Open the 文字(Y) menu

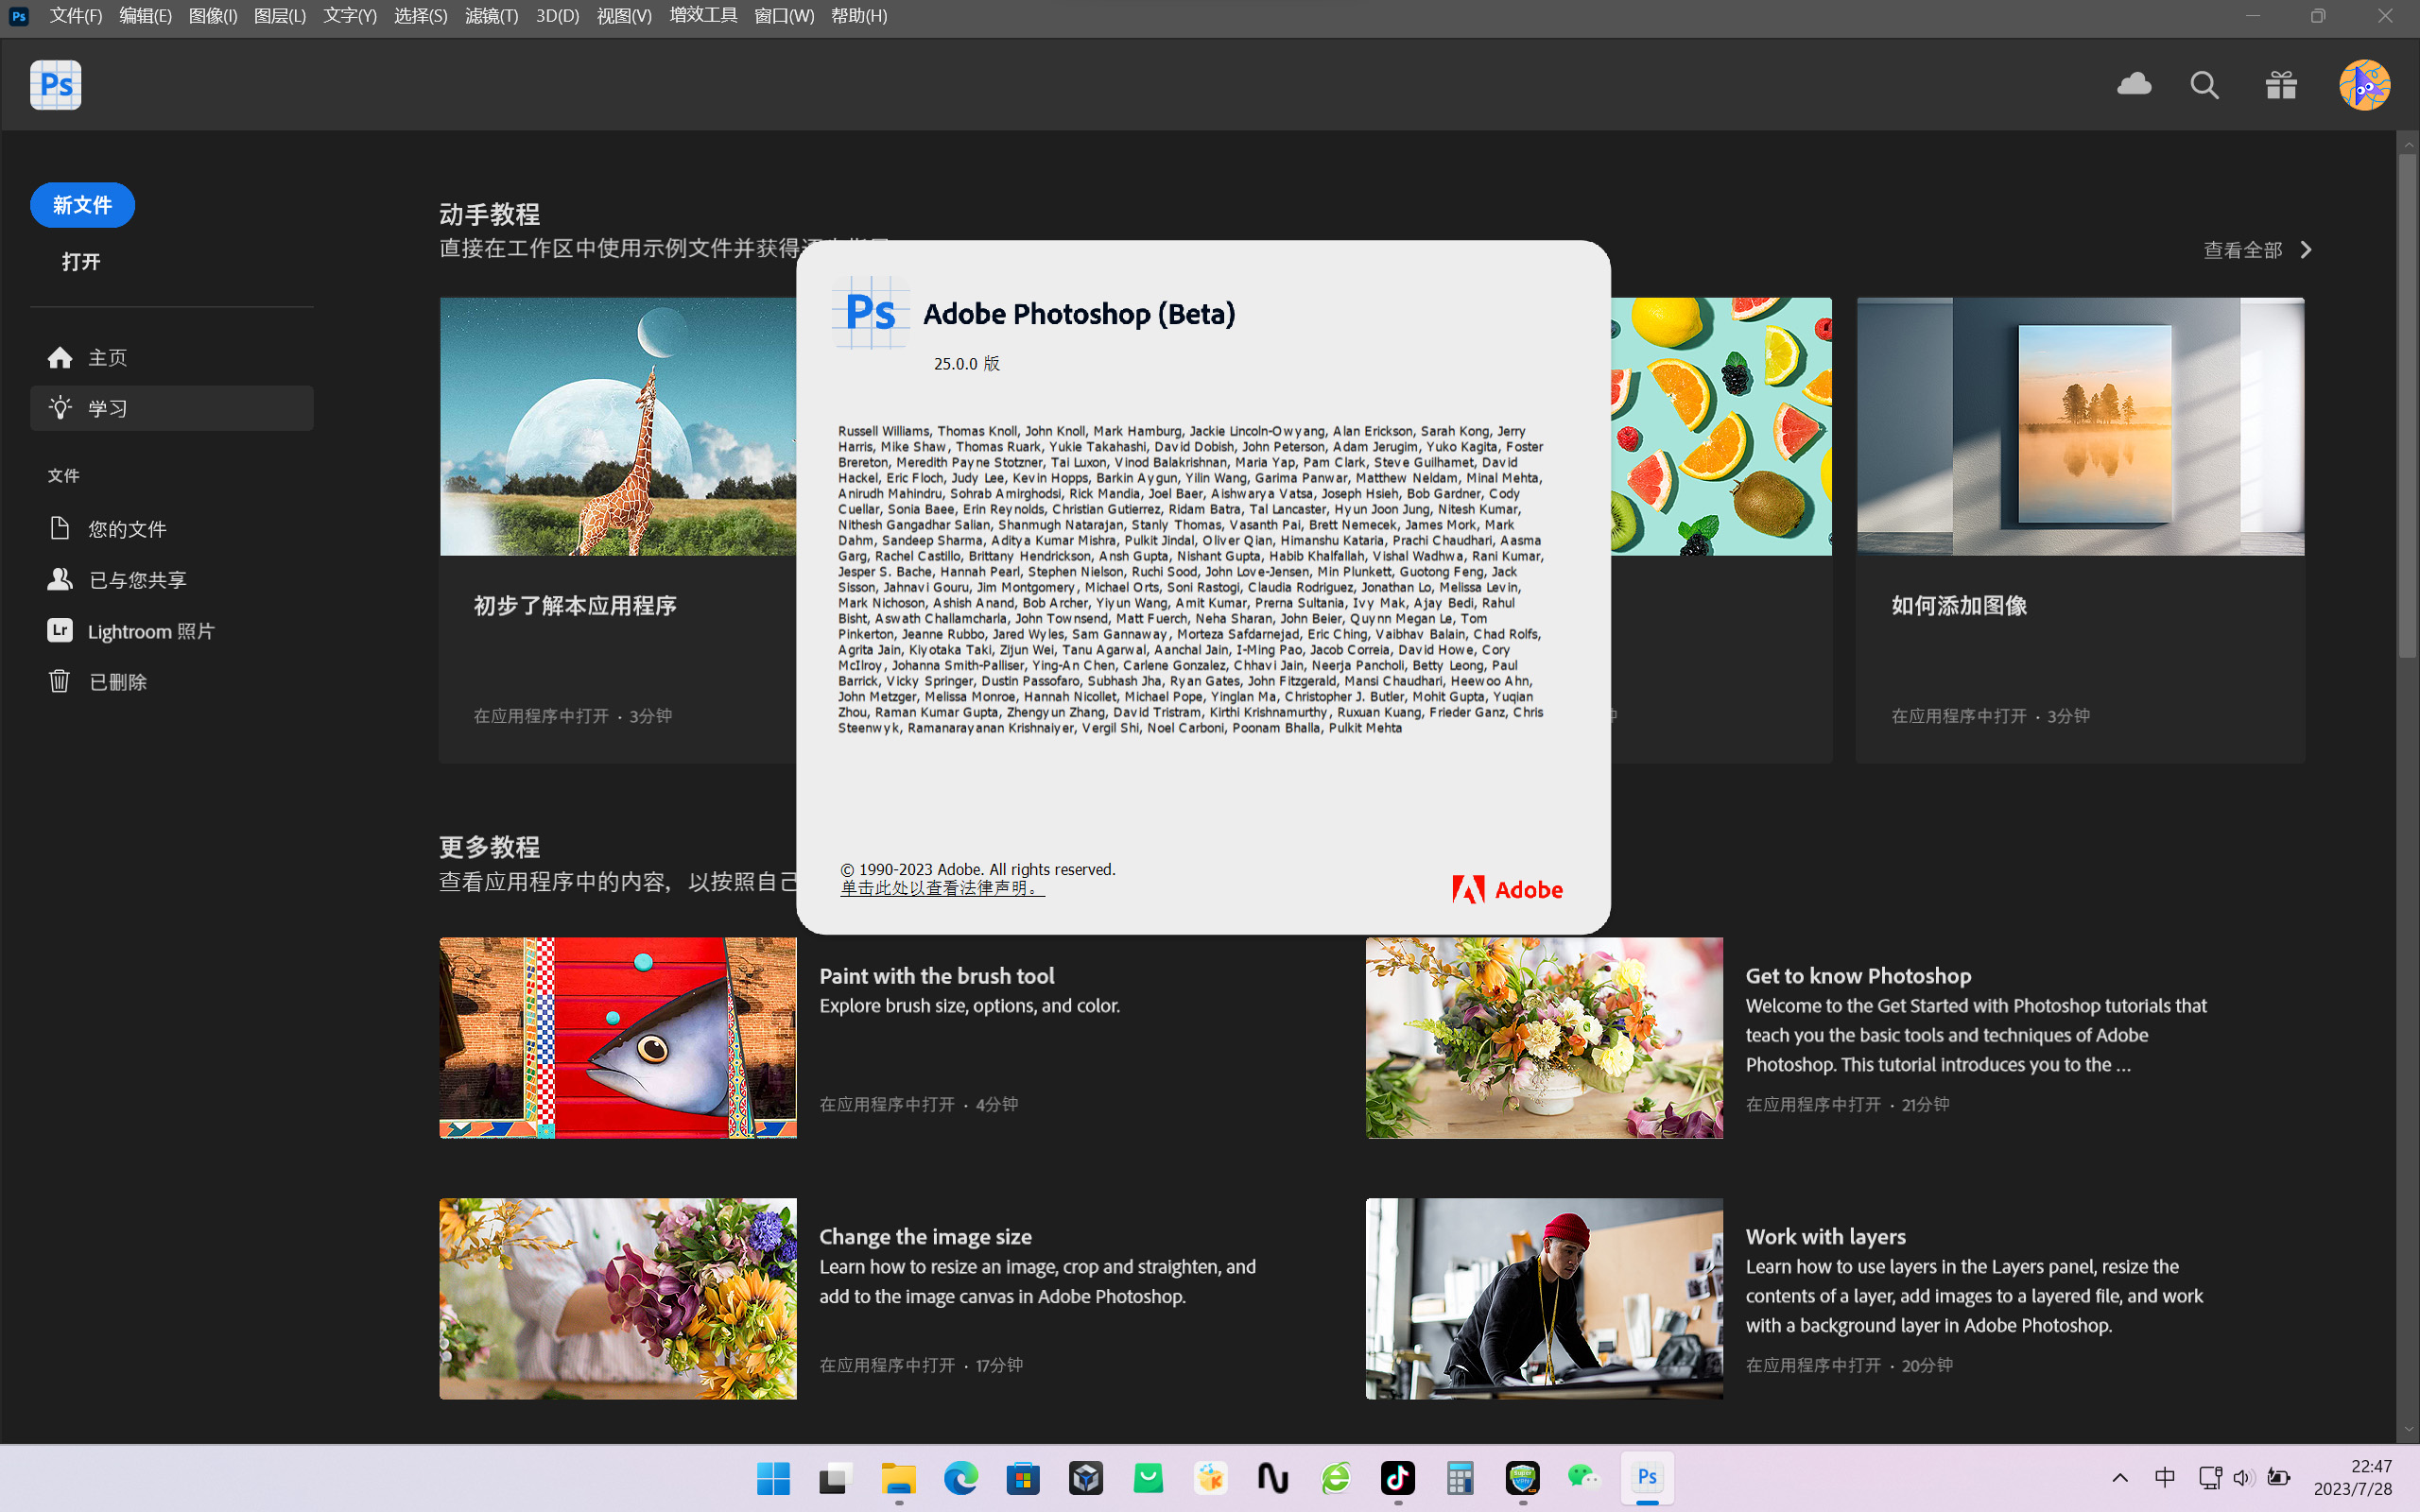[x=350, y=16]
